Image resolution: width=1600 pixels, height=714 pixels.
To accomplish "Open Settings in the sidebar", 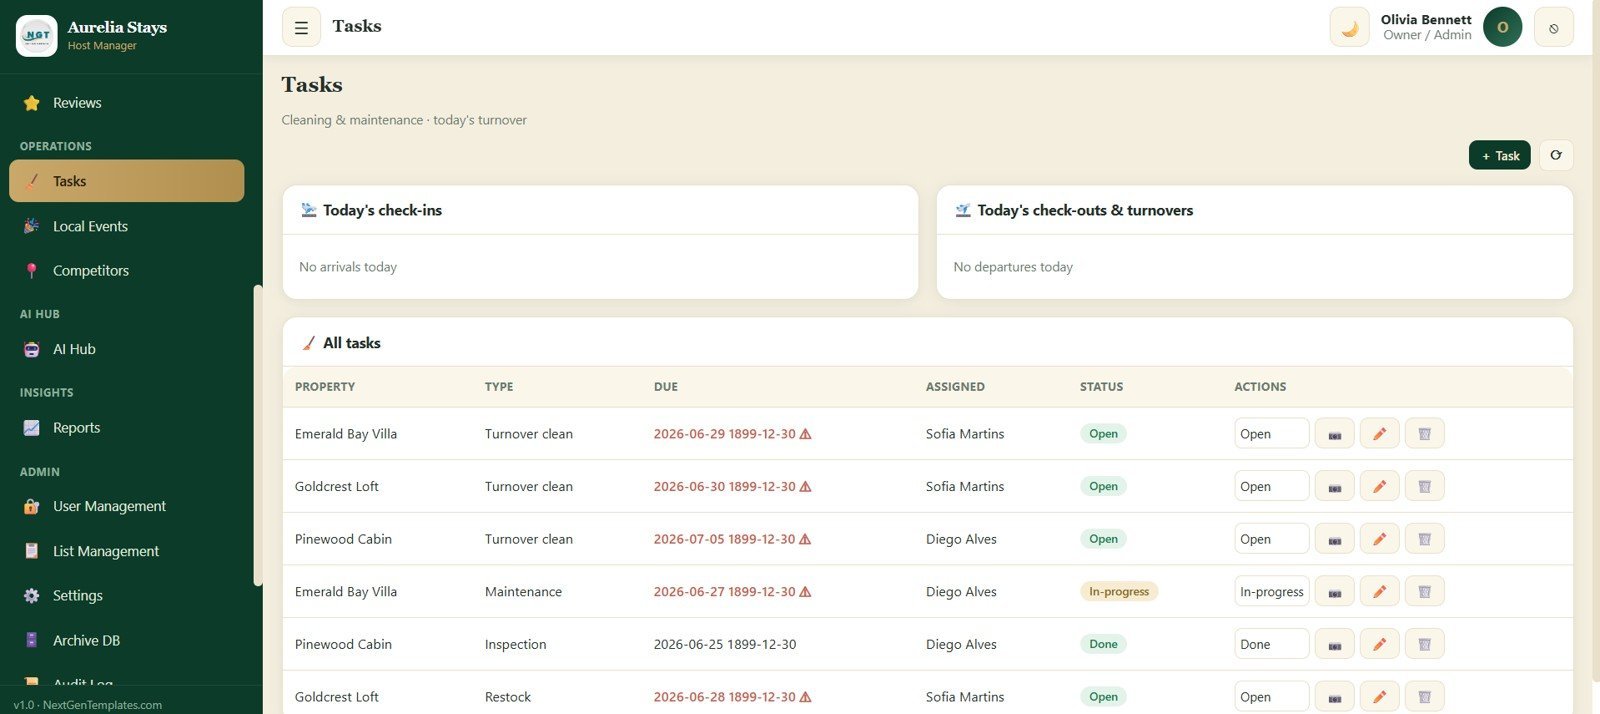I will (126, 595).
